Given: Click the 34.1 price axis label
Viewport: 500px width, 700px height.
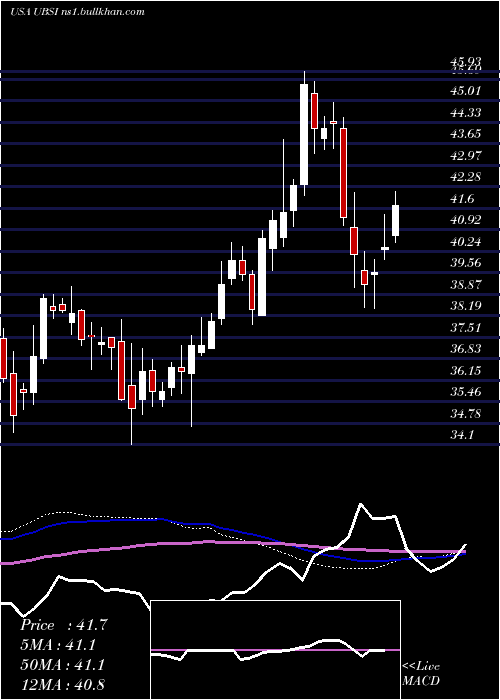Looking at the screenshot, I should point(462,434).
